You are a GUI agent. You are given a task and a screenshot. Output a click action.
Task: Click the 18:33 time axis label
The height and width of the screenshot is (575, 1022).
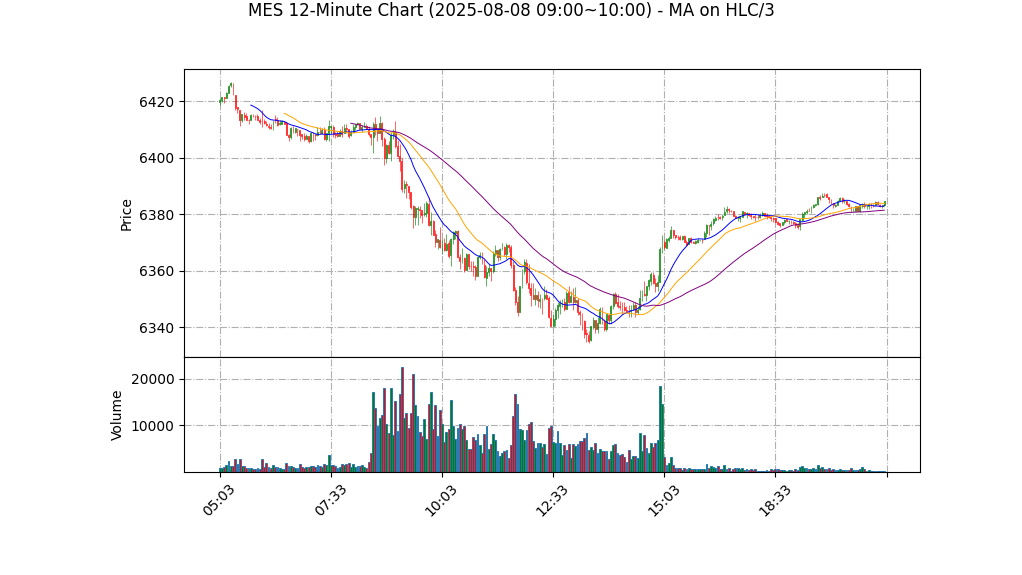[x=774, y=501]
